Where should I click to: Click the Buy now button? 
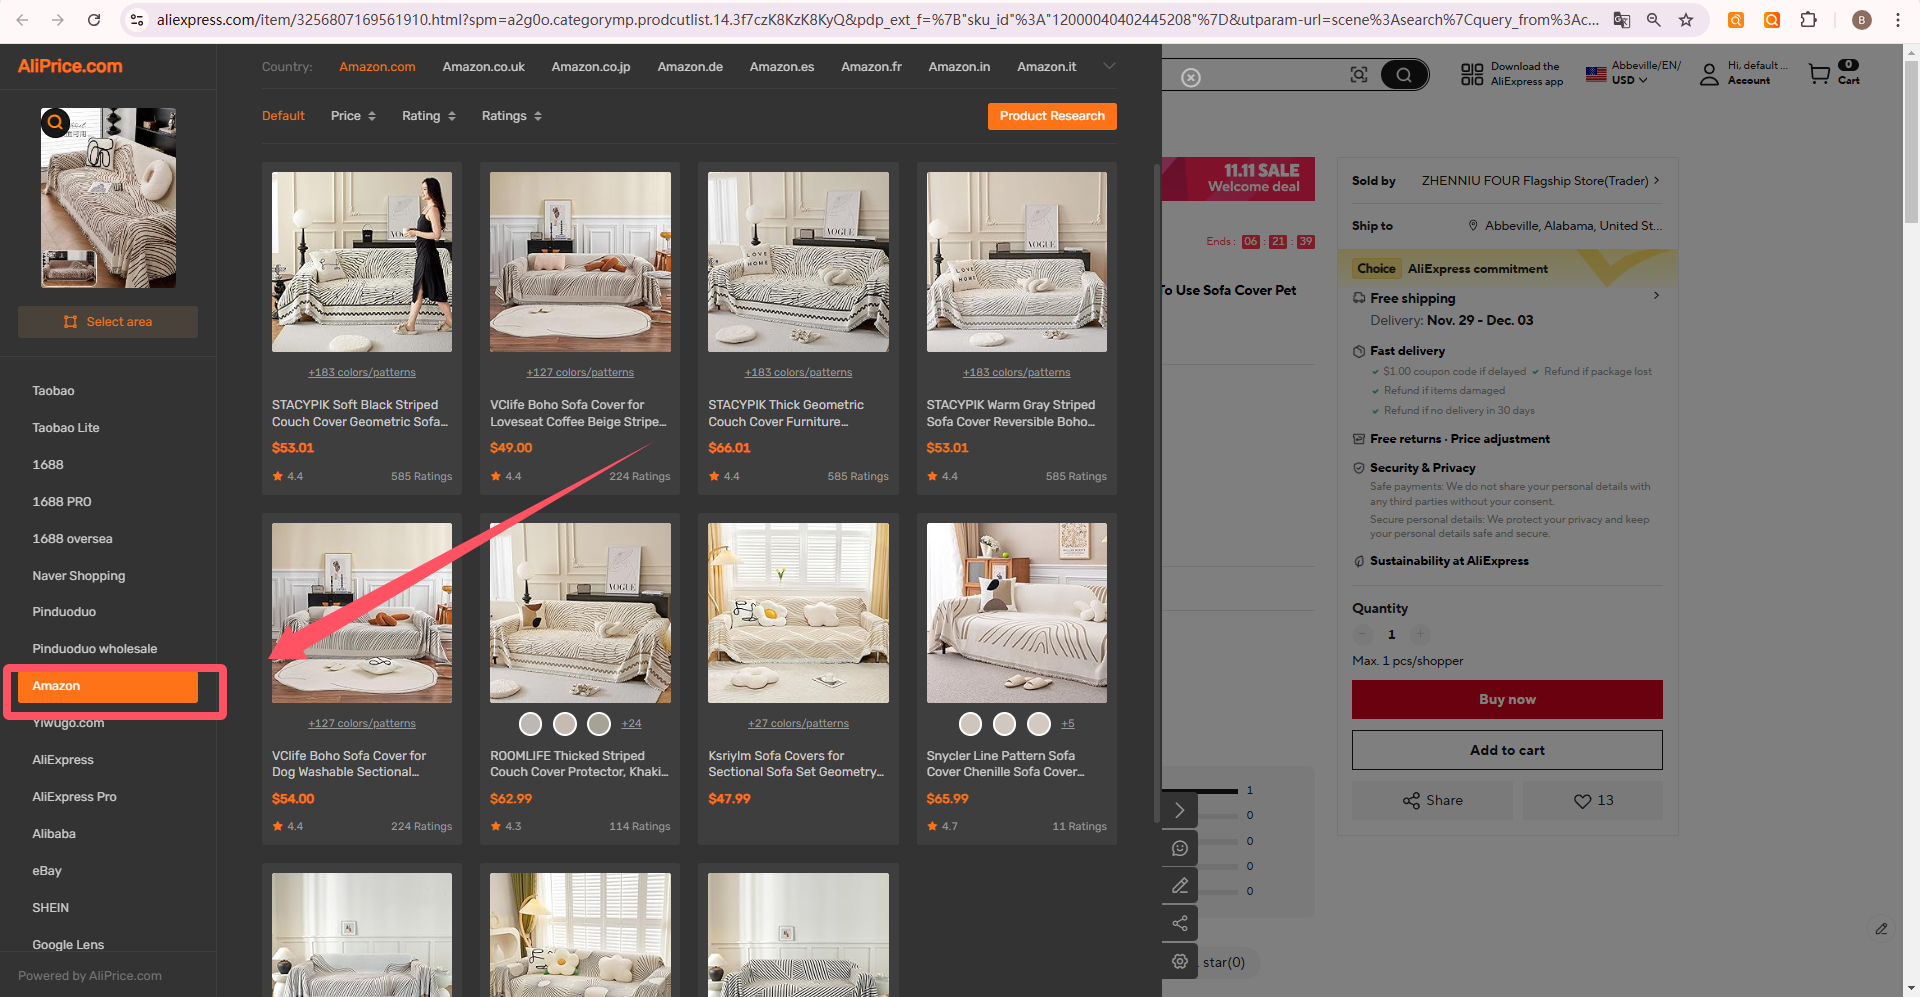click(x=1507, y=700)
